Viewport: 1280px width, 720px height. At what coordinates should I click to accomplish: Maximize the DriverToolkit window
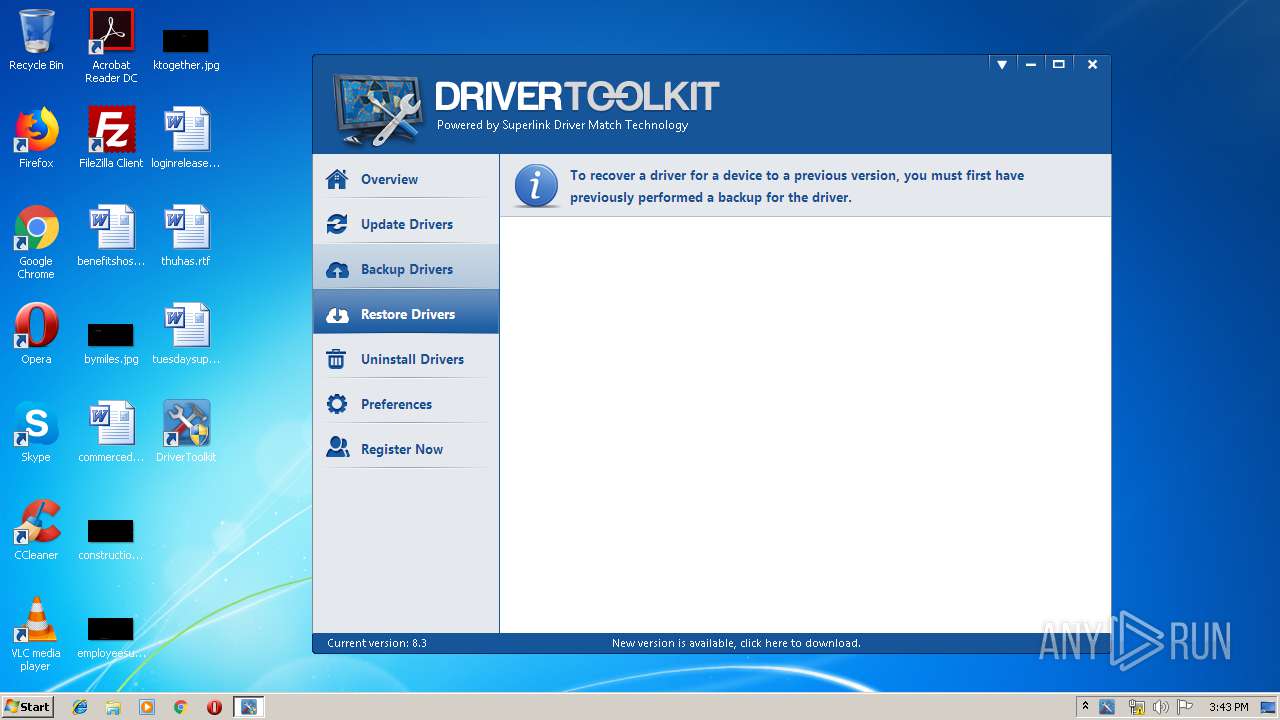click(x=1059, y=64)
